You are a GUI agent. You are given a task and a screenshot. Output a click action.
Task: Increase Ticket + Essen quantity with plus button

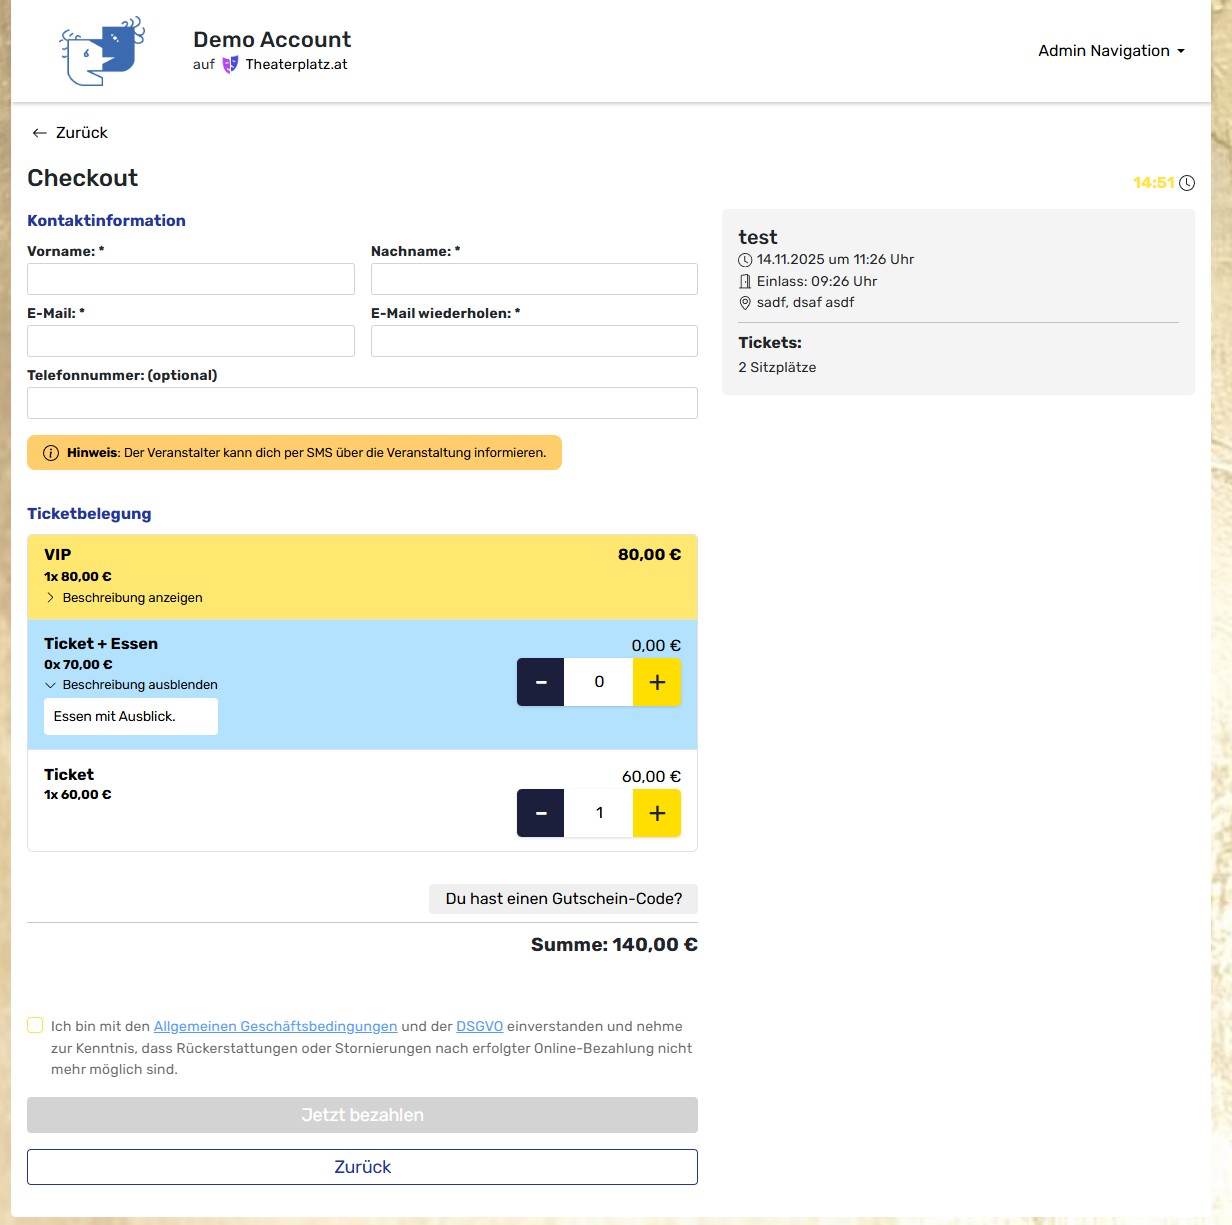[x=657, y=682]
